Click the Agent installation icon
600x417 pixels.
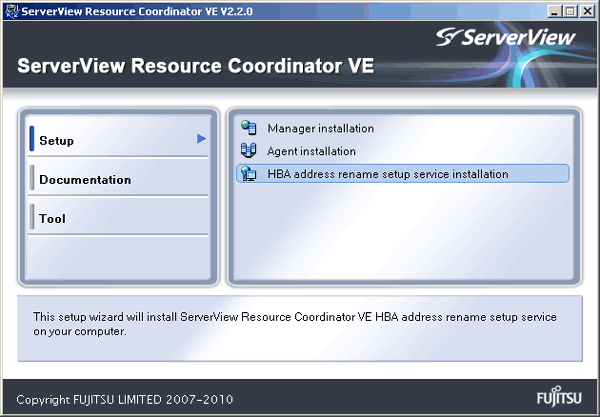click(x=248, y=150)
